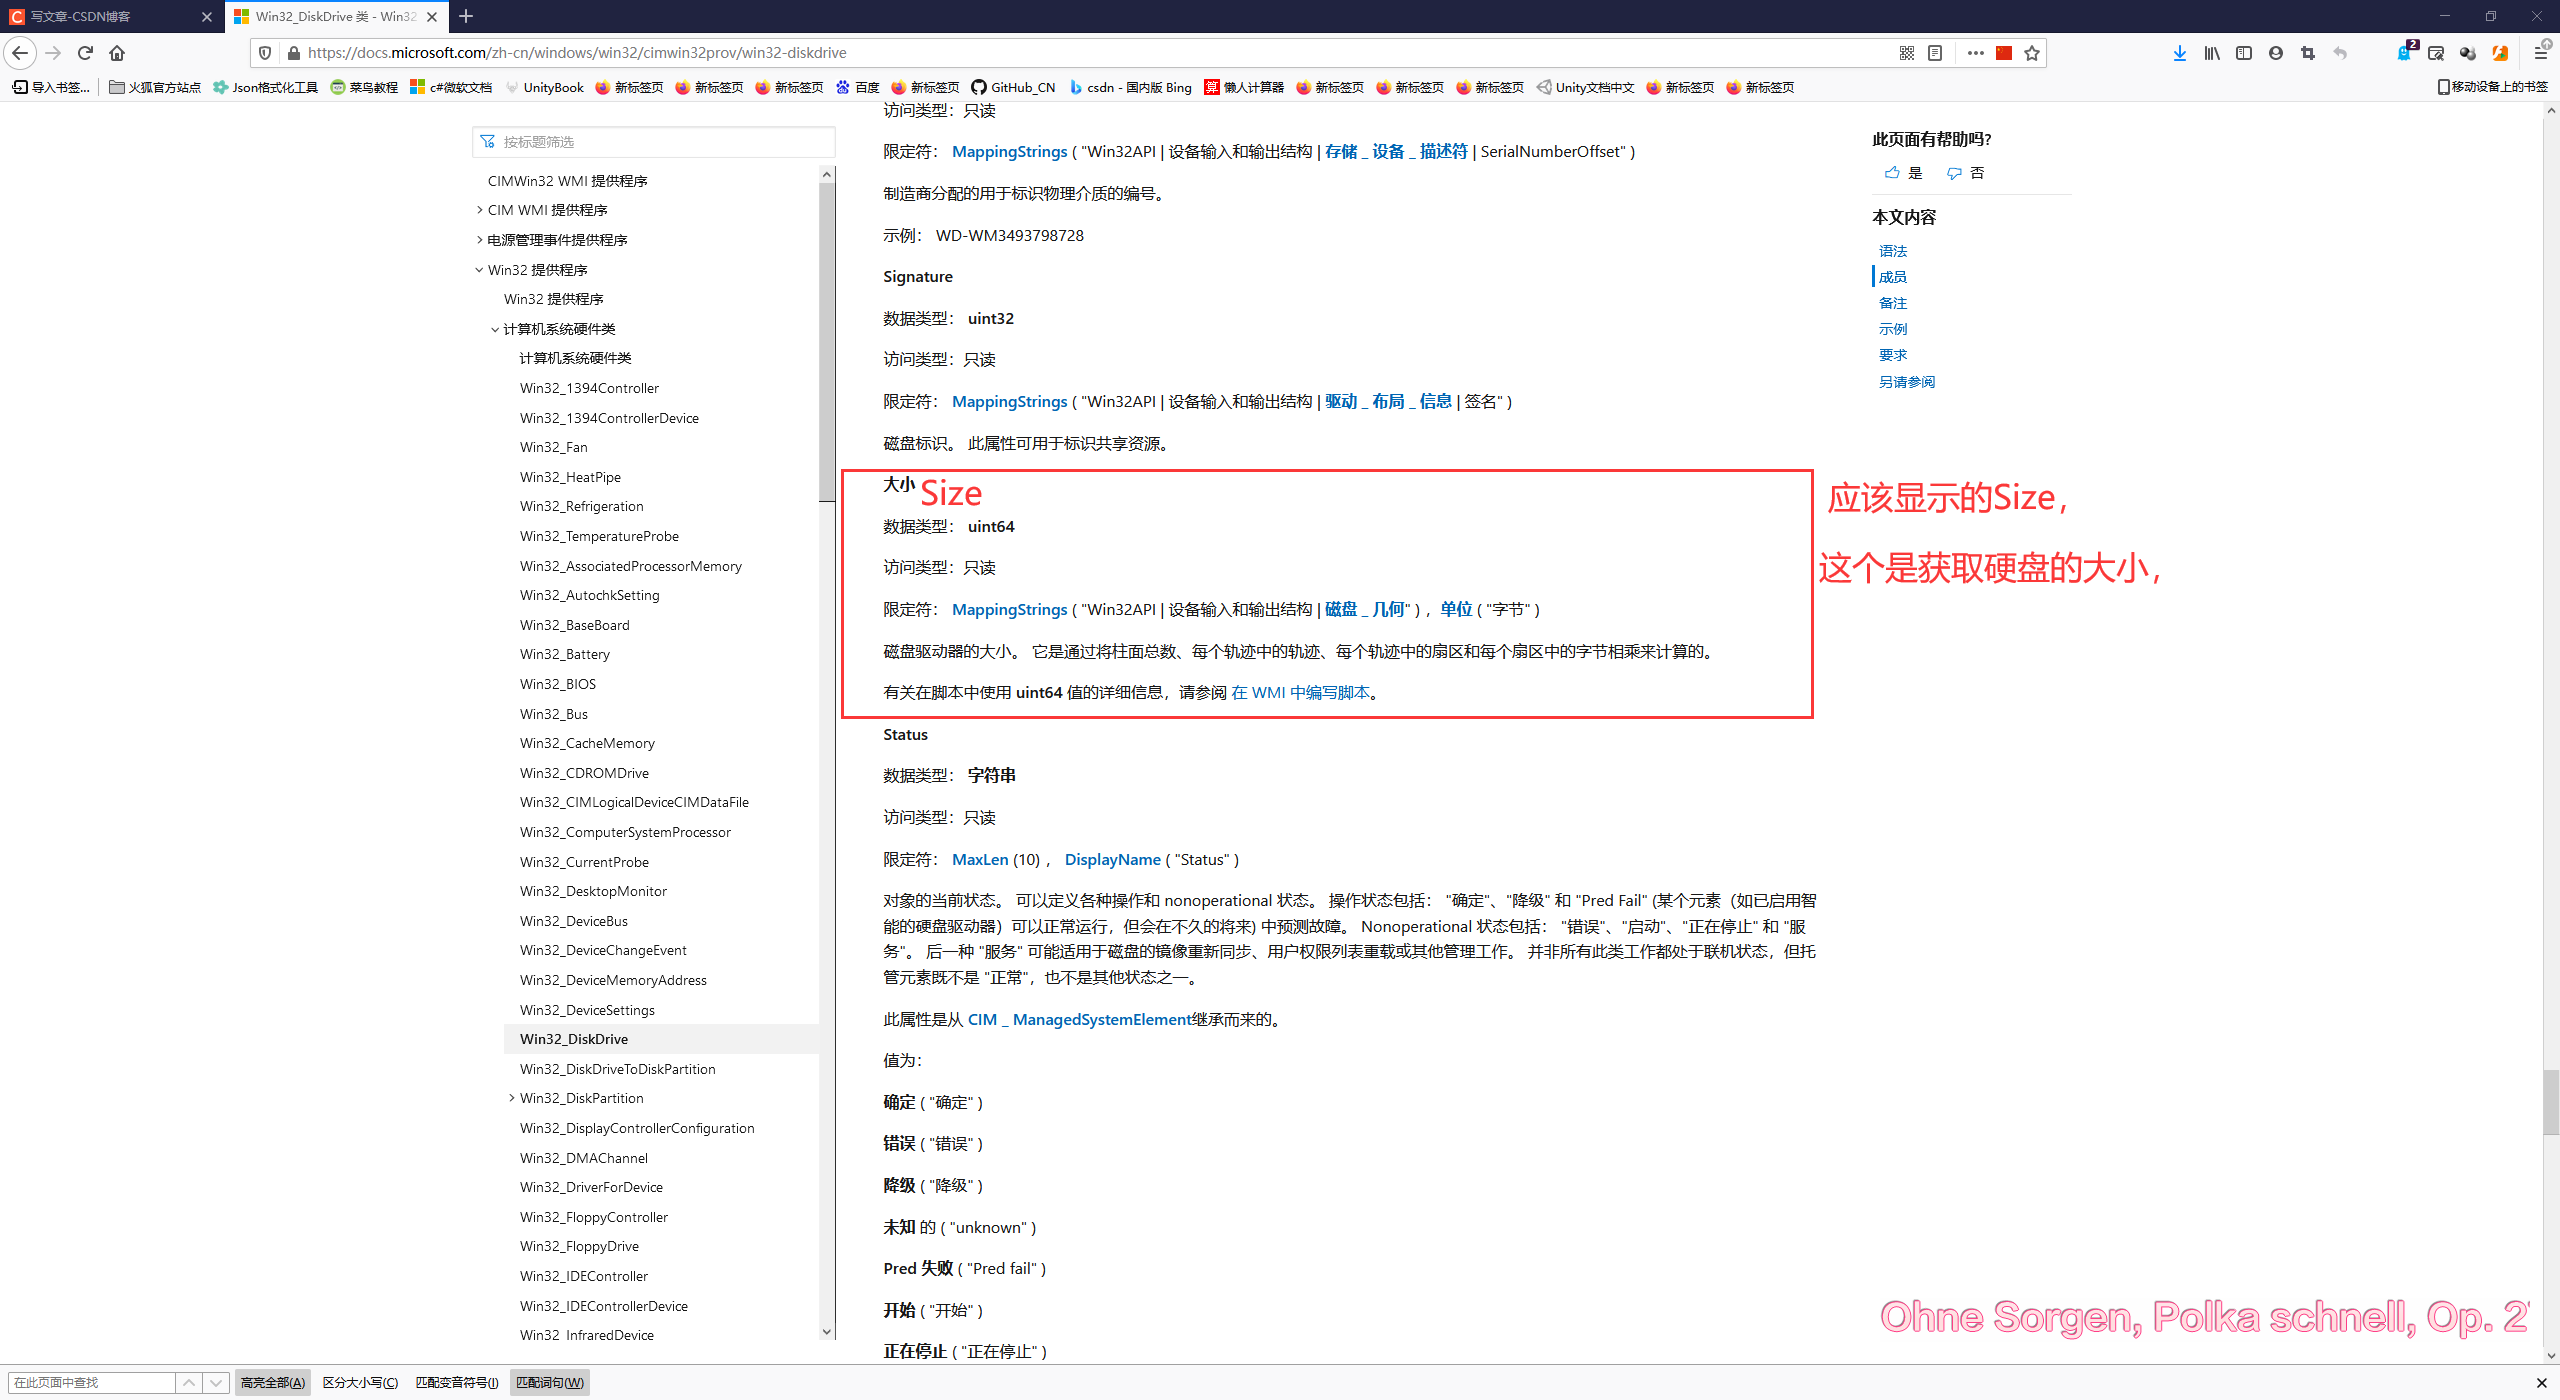Expand the CIM WMI 提供程序 tree node
The height and width of the screenshot is (1400, 2560).
pos(479,210)
